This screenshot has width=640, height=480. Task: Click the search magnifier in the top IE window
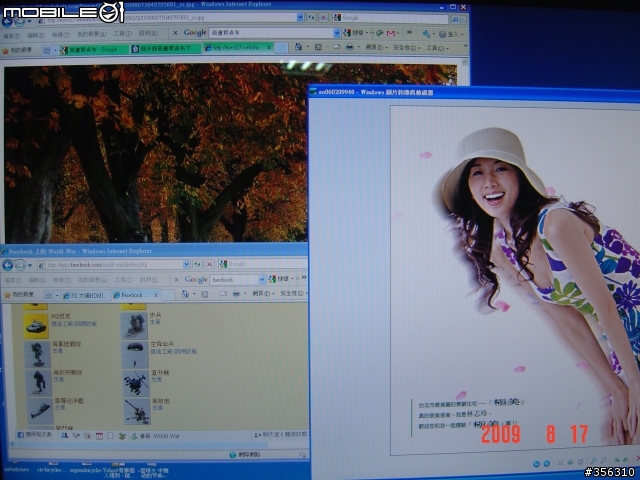pyautogui.click(x=455, y=19)
